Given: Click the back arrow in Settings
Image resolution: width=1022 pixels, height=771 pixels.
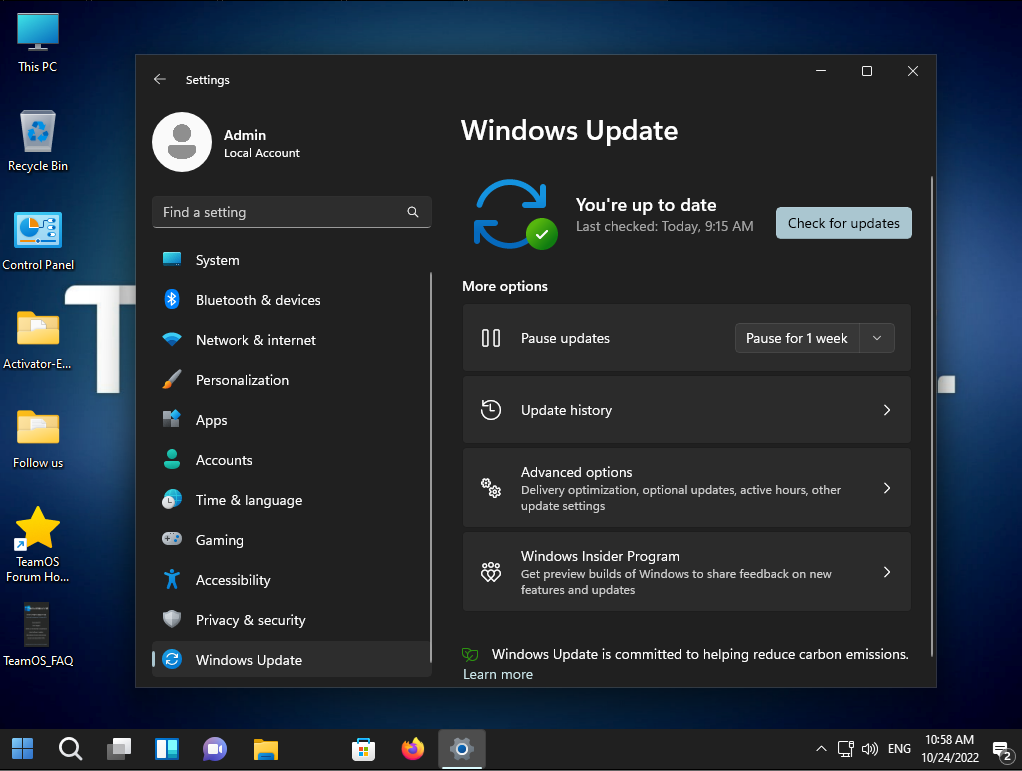Looking at the screenshot, I should [159, 80].
